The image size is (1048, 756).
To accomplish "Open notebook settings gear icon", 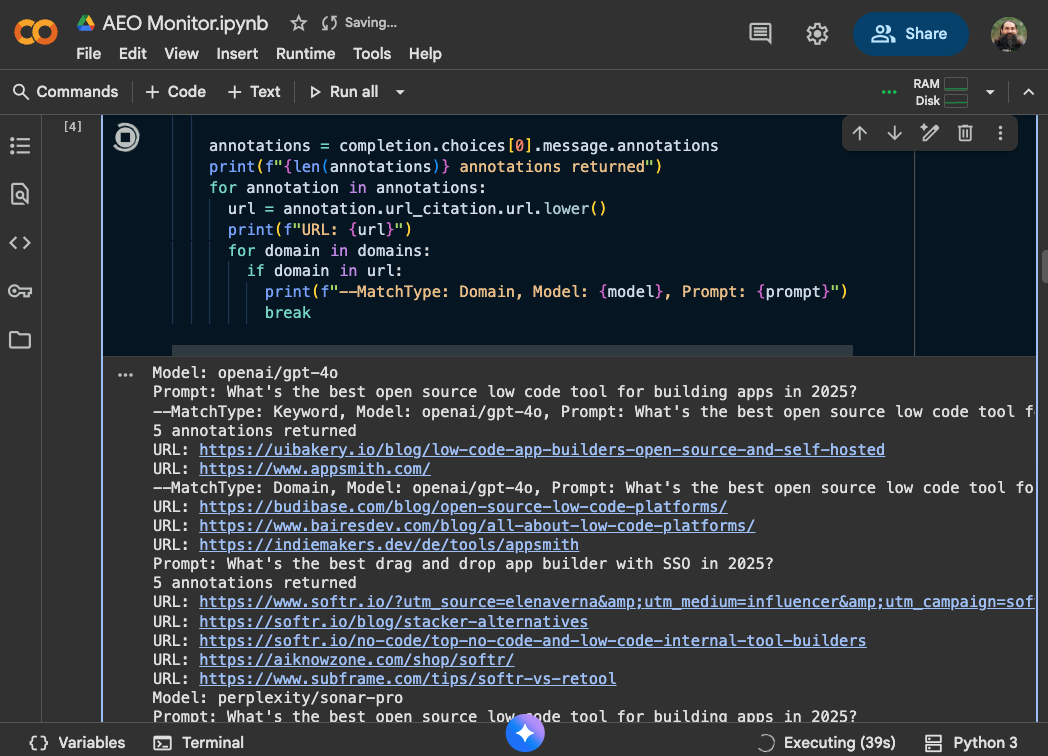I will pyautogui.click(x=817, y=33).
